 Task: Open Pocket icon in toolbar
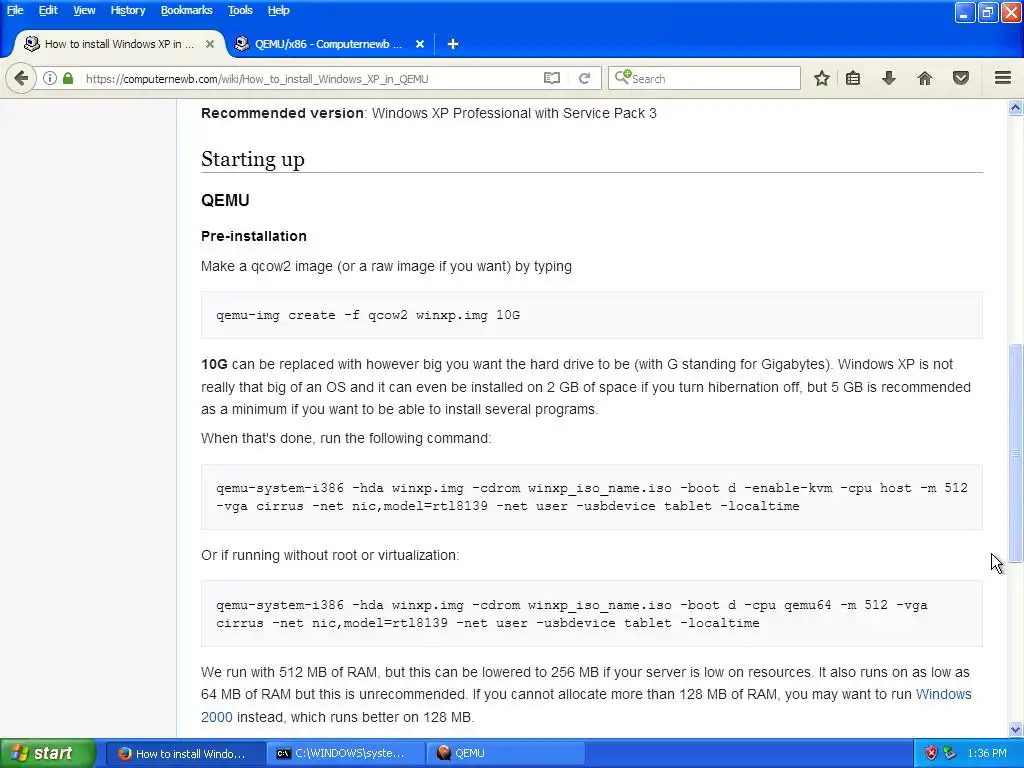click(x=961, y=78)
